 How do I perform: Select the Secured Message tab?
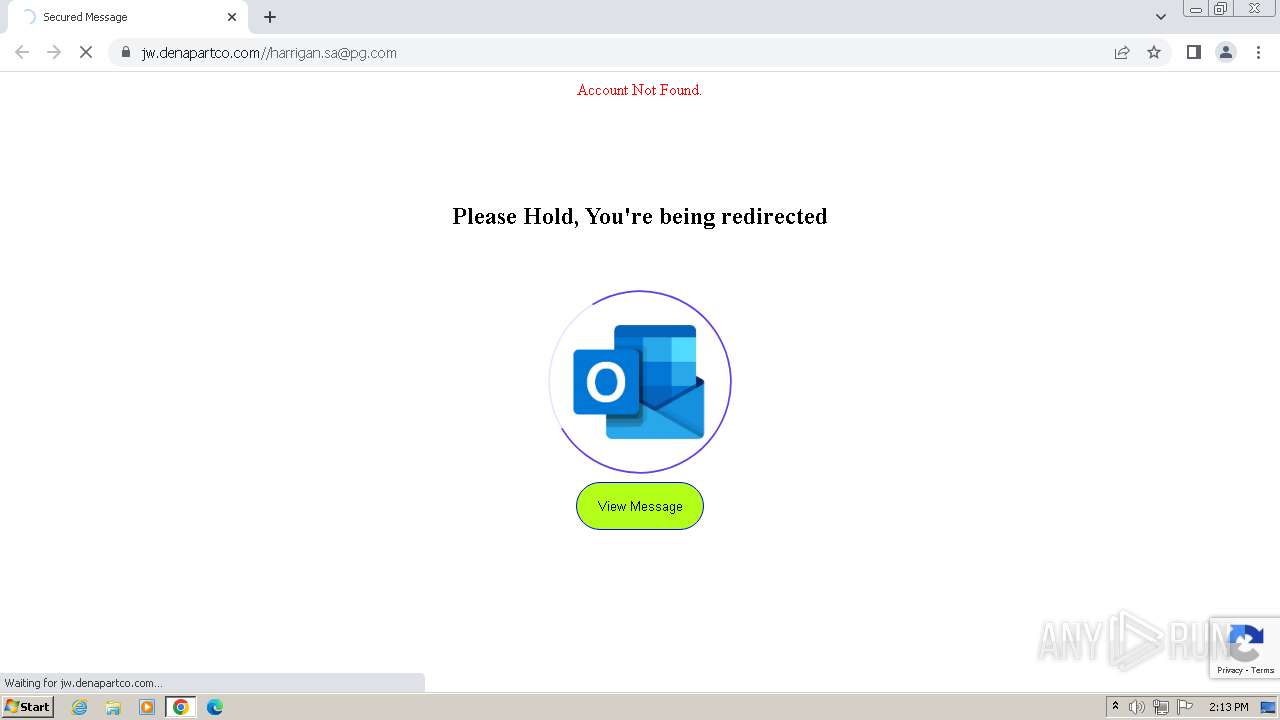pyautogui.click(x=128, y=17)
